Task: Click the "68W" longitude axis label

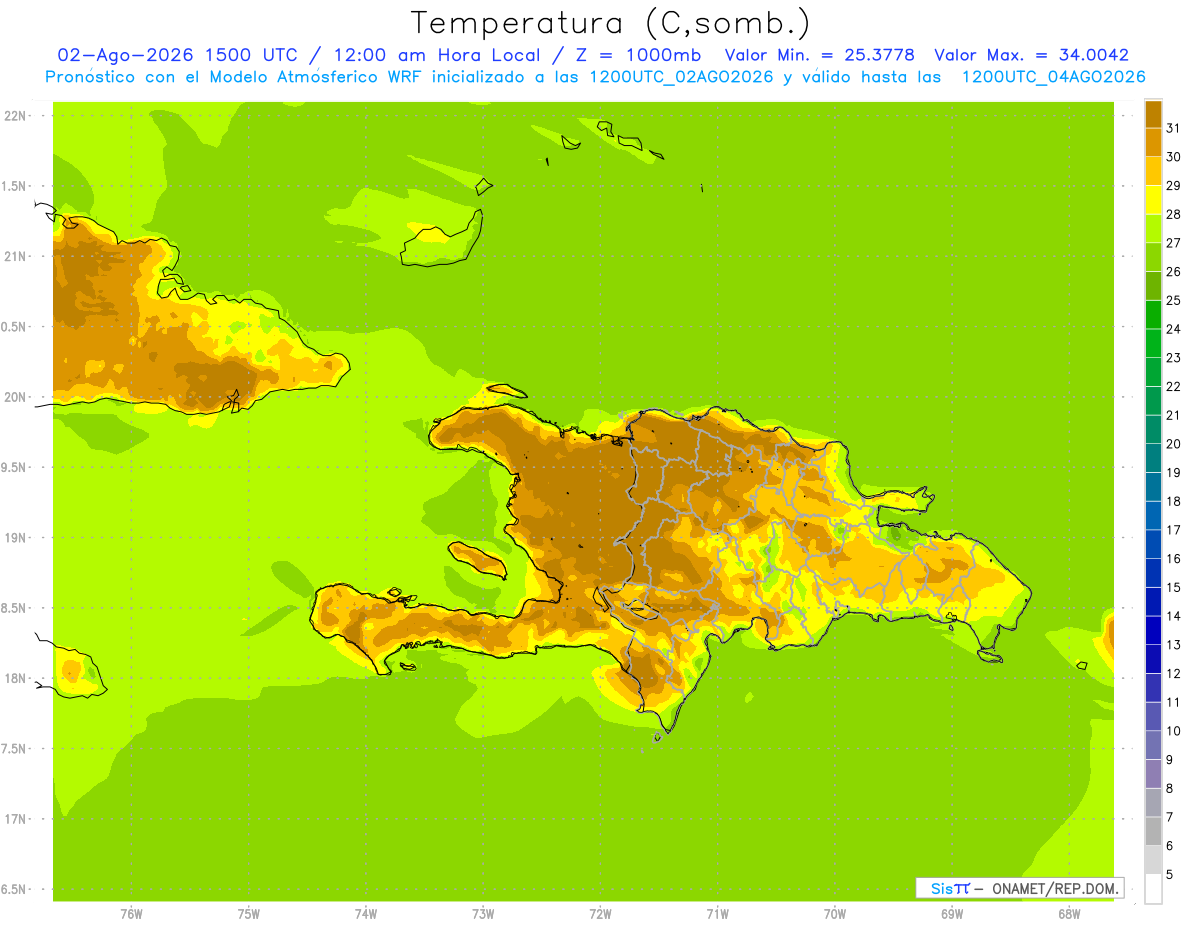Action: tap(1069, 914)
